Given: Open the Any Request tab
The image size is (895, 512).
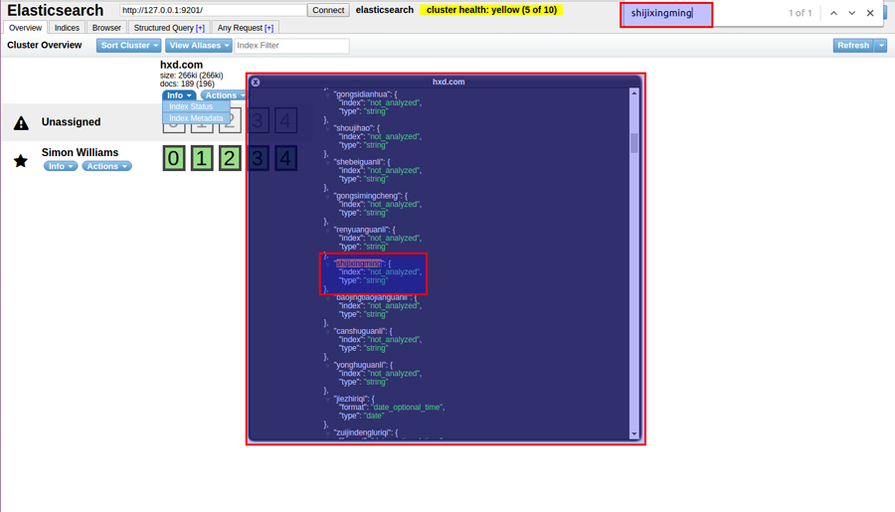Looking at the screenshot, I should 245,28.
